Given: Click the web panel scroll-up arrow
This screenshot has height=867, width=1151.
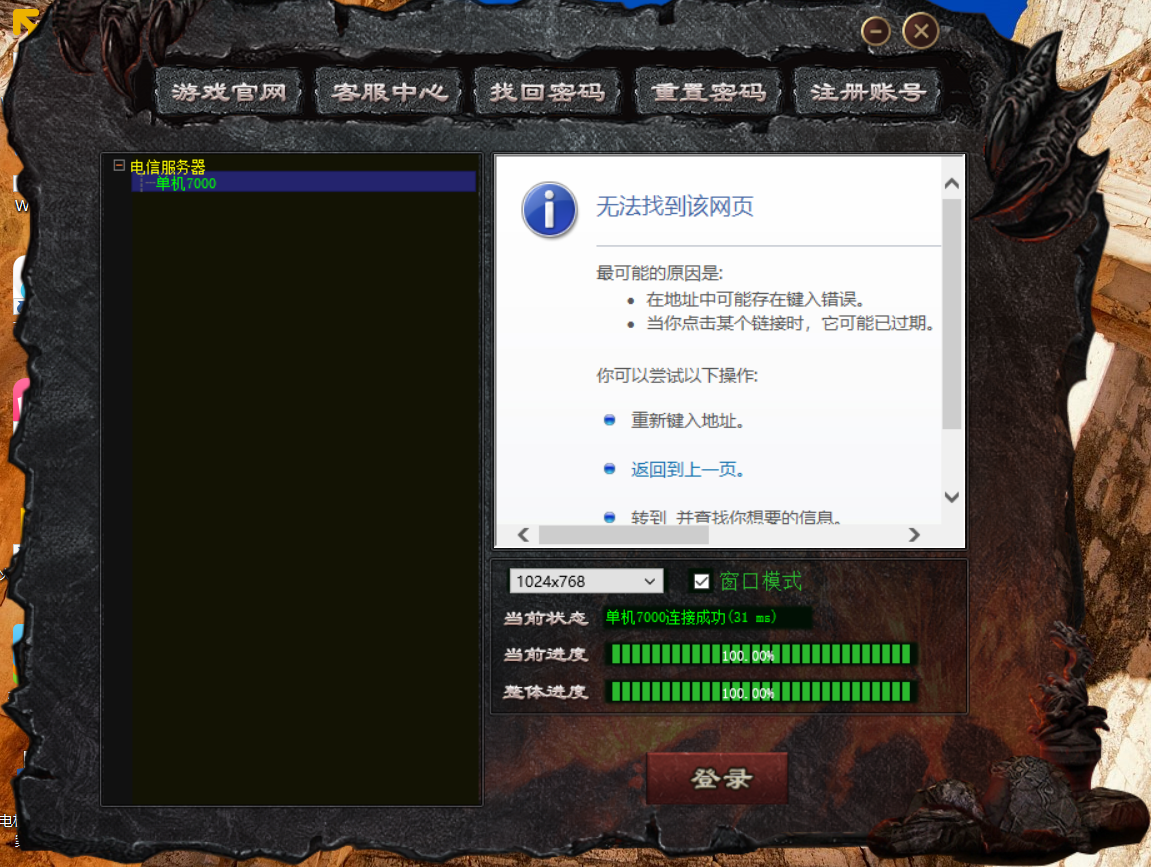Looking at the screenshot, I should point(951,184).
